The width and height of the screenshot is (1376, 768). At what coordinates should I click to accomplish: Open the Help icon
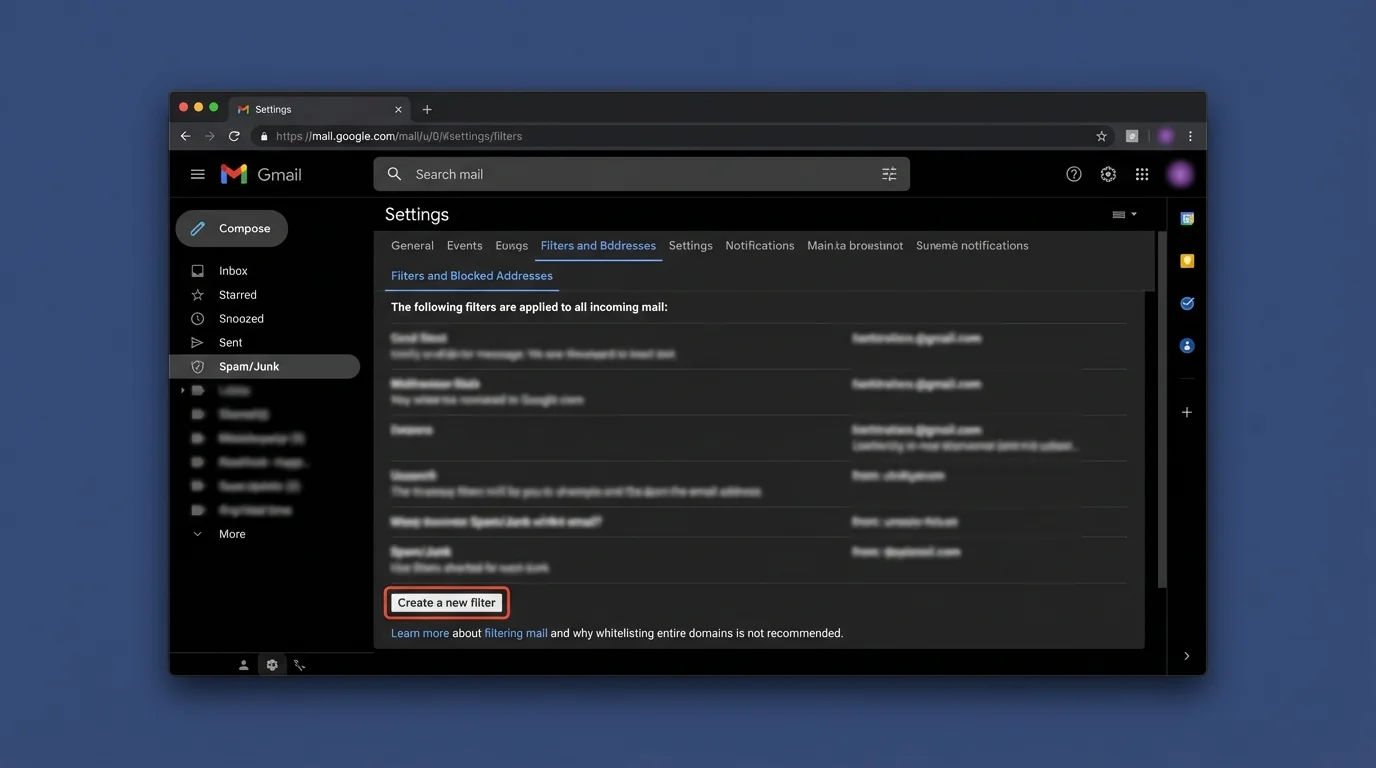(1074, 173)
